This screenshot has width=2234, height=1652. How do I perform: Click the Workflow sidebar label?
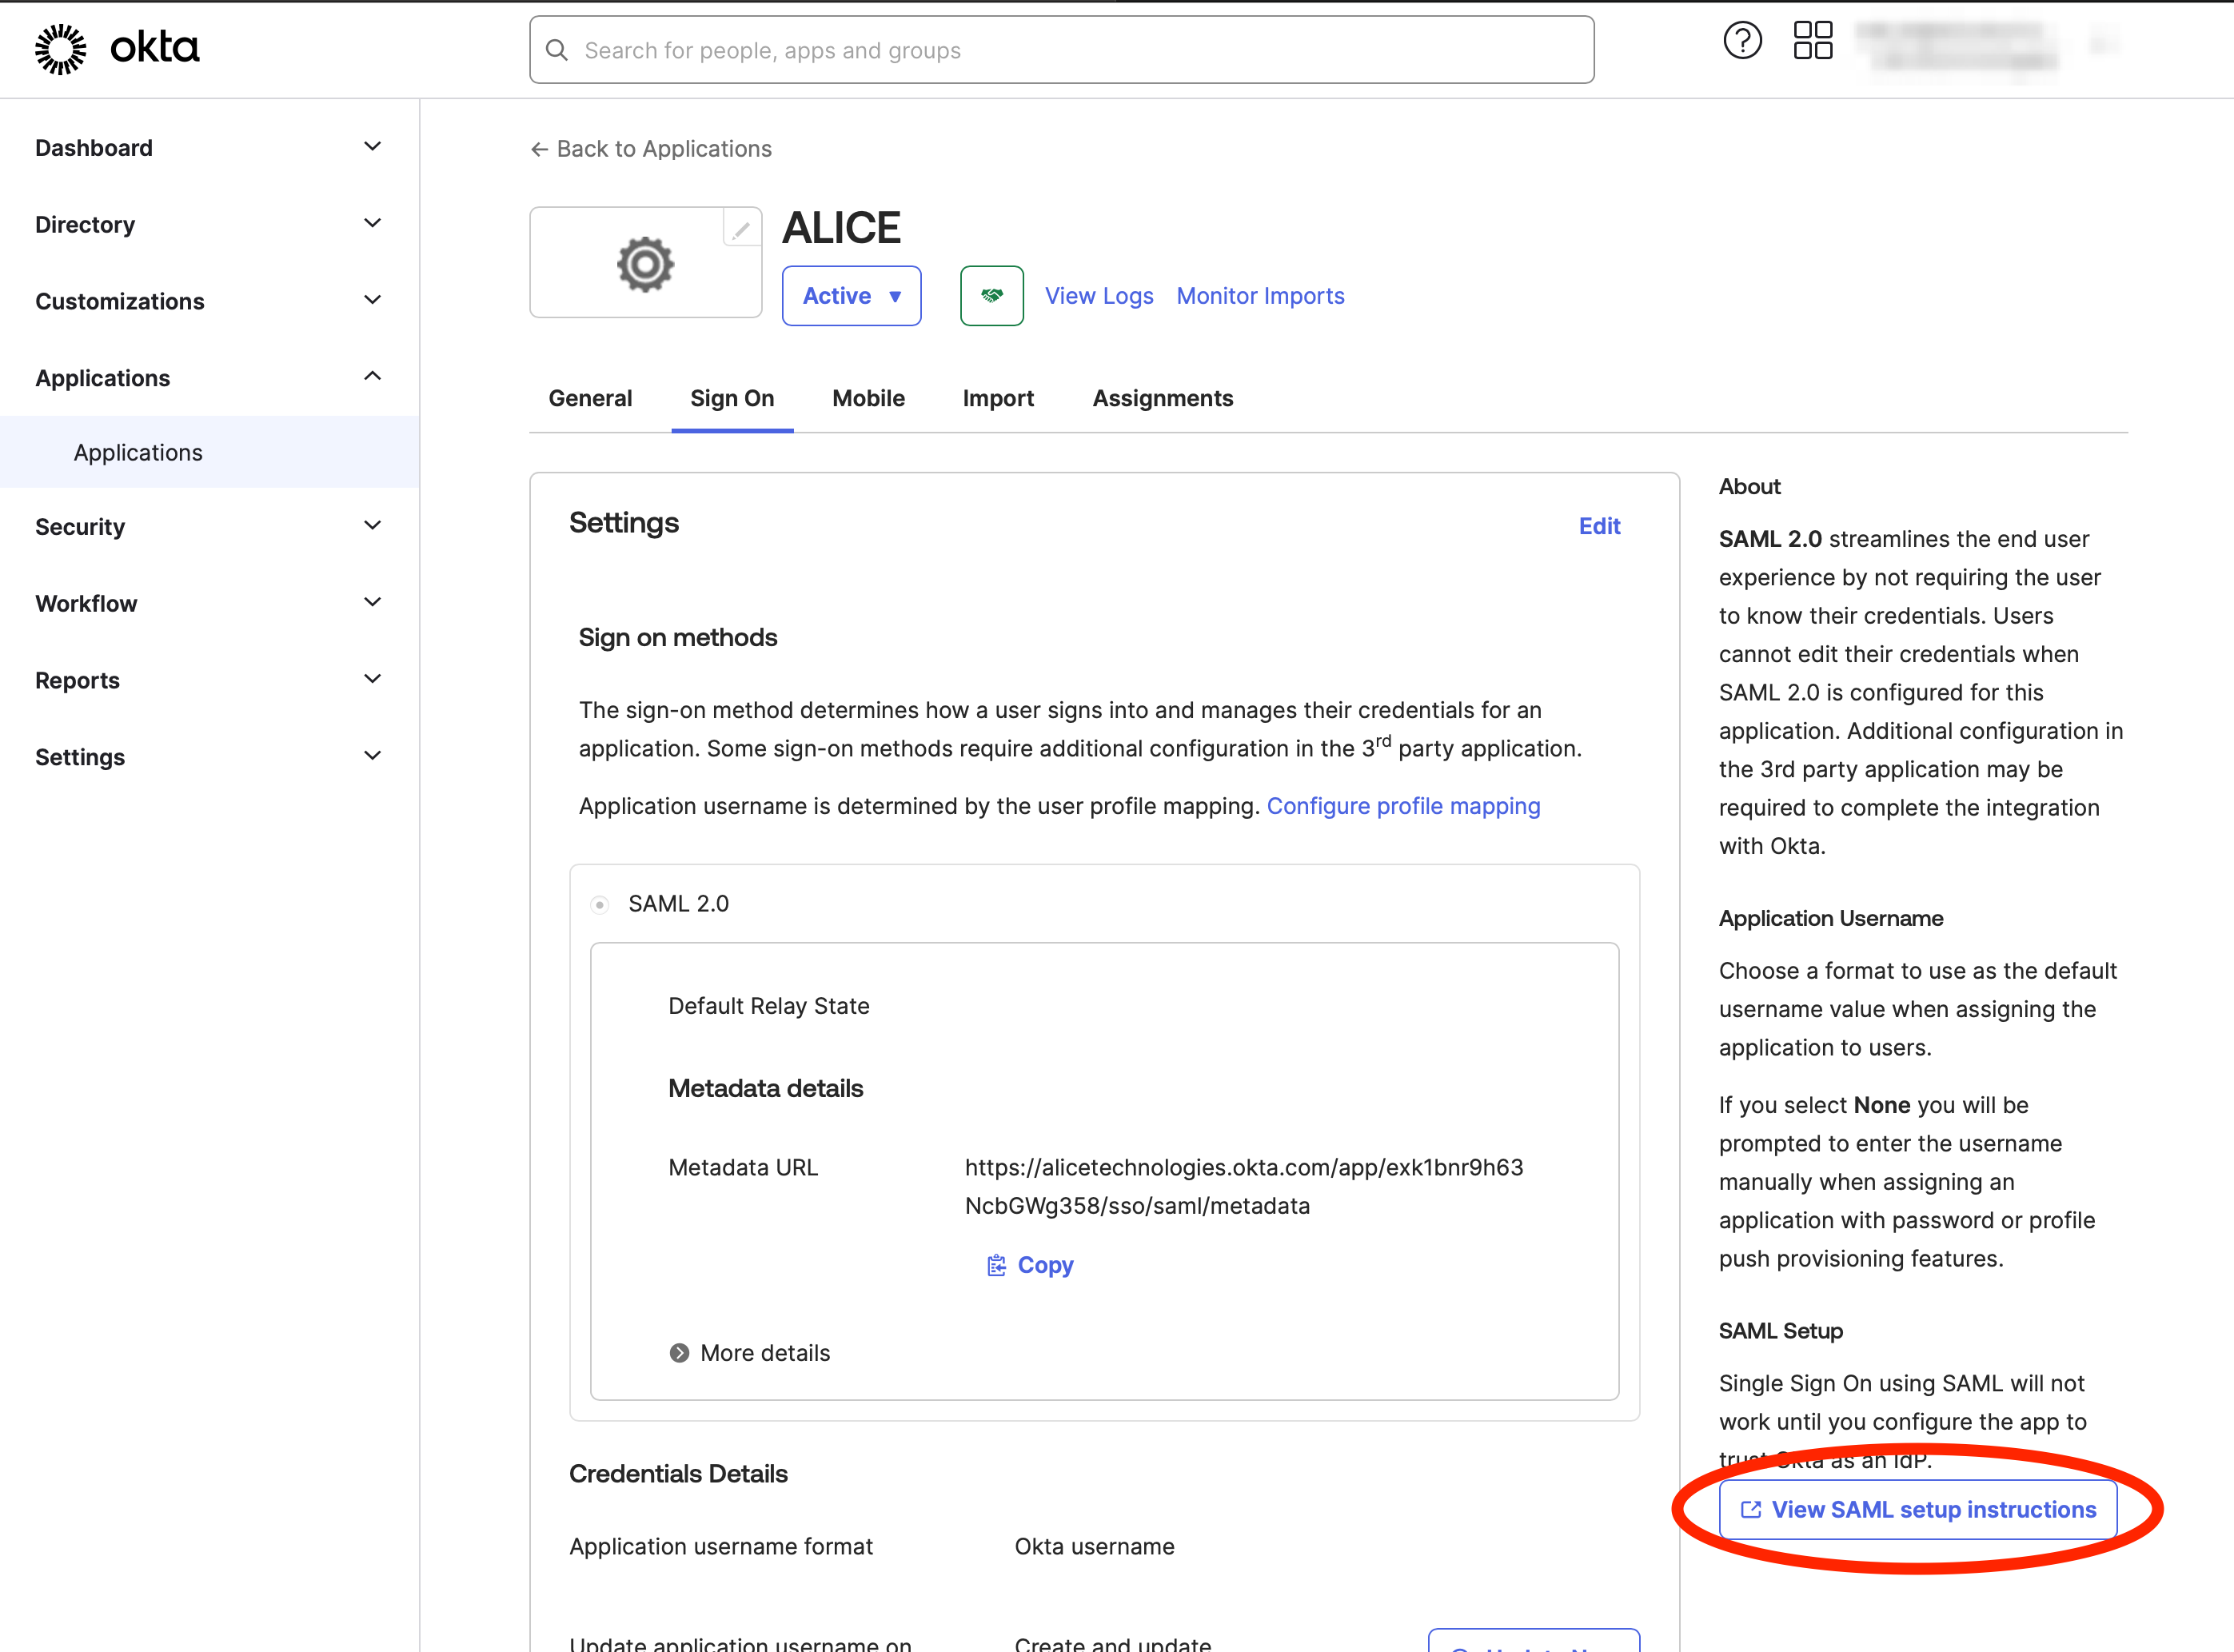coord(86,604)
